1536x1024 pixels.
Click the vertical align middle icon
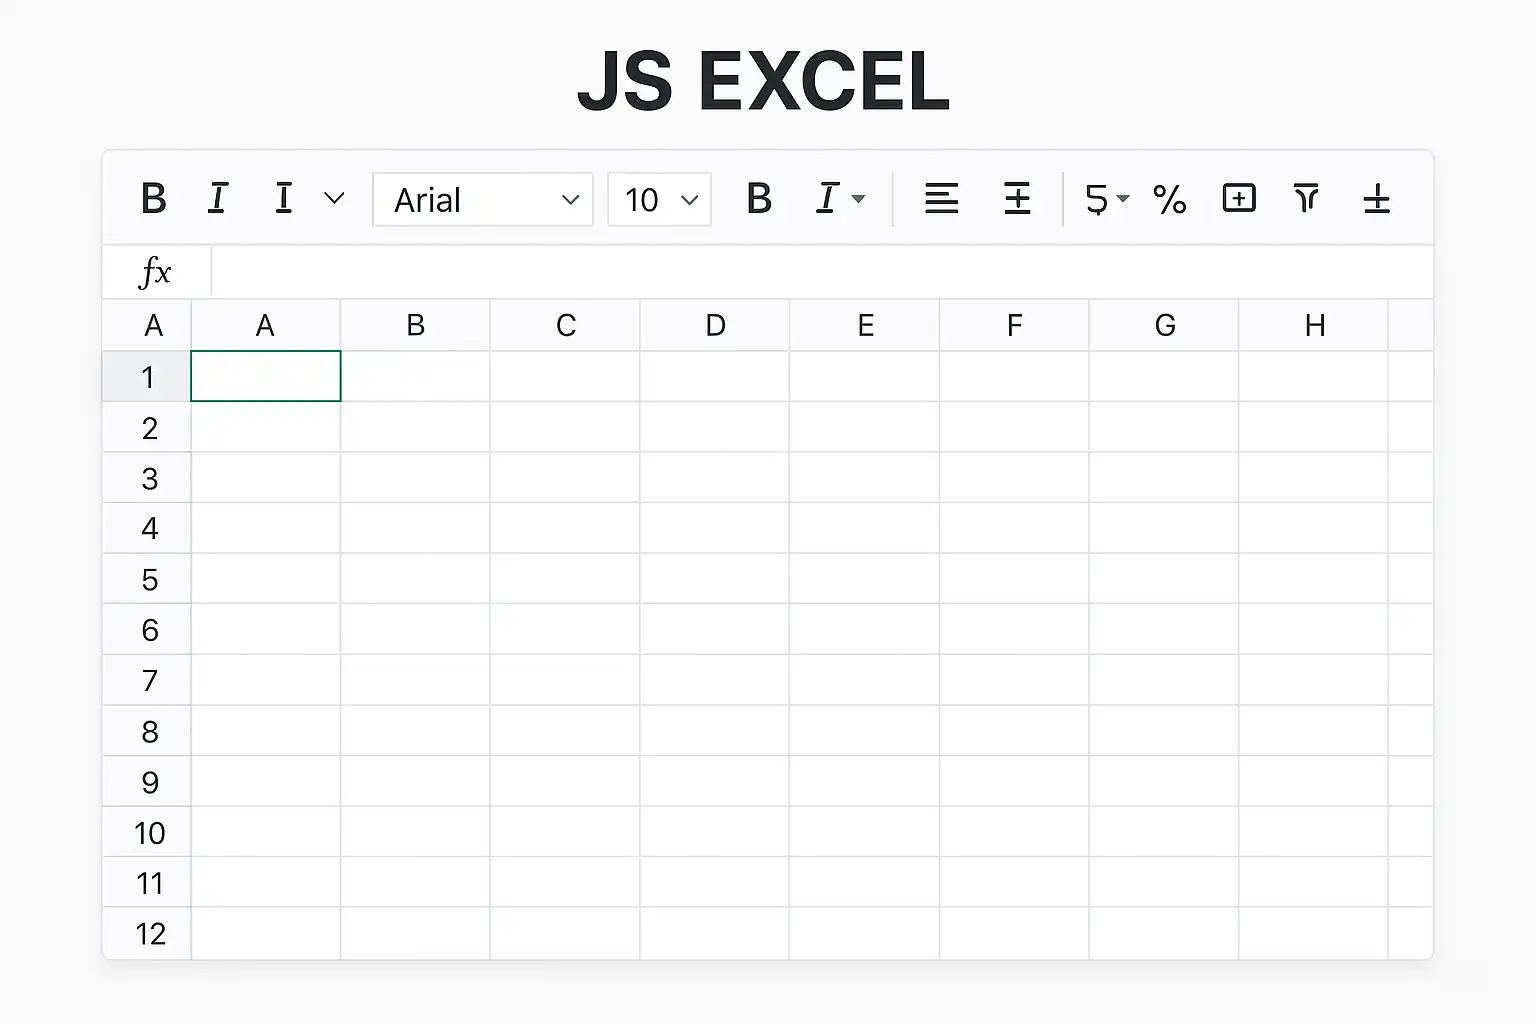[1017, 199]
